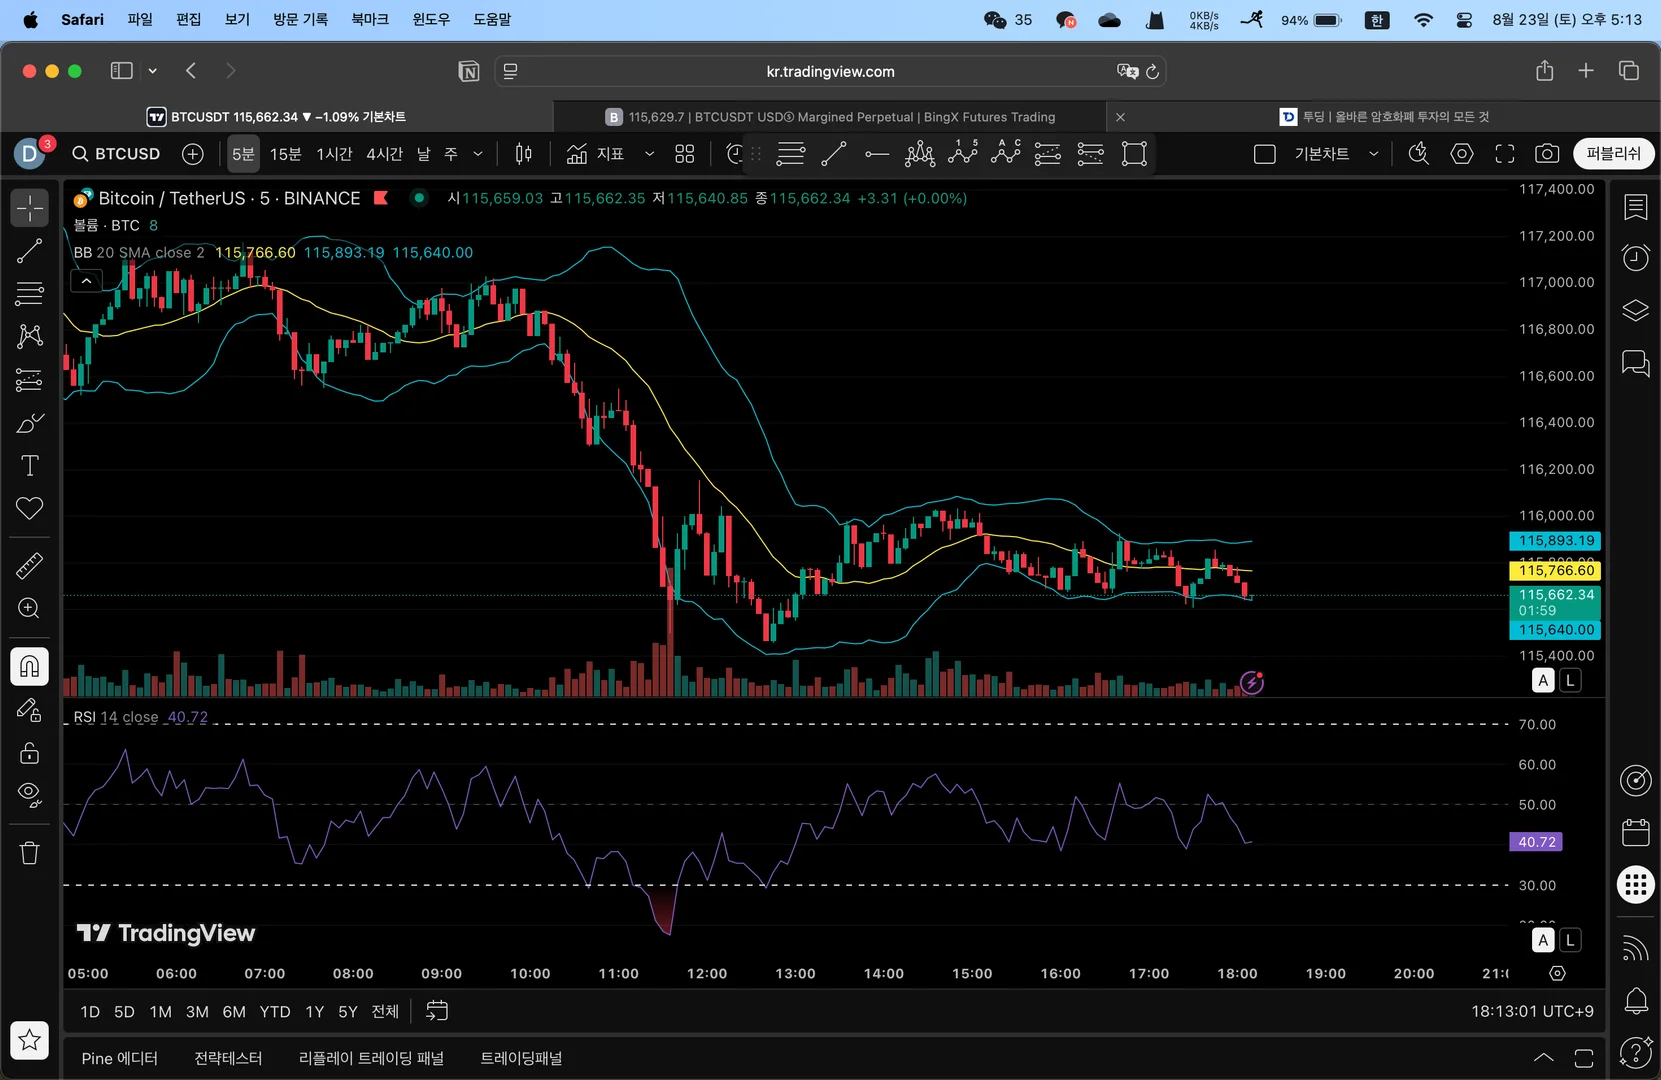
Task: Take a chart snapshot with camera icon
Action: click(1546, 154)
